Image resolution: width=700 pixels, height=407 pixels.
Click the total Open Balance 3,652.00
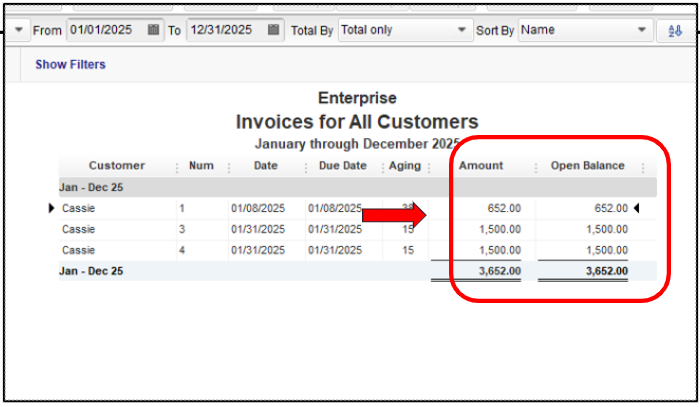607,271
